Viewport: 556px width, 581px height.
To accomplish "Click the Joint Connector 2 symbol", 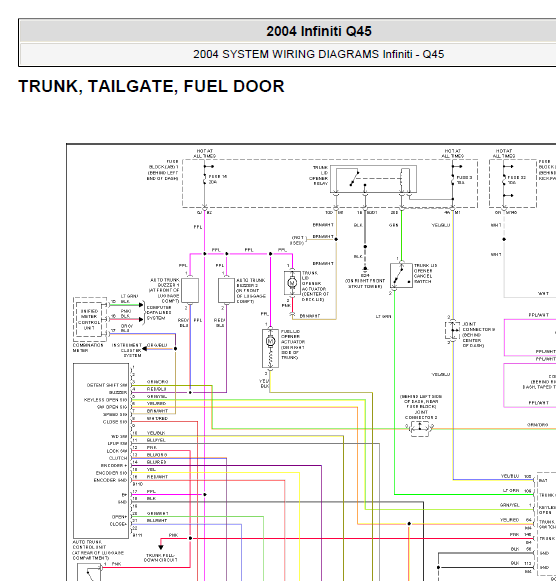I will [x=420, y=428].
